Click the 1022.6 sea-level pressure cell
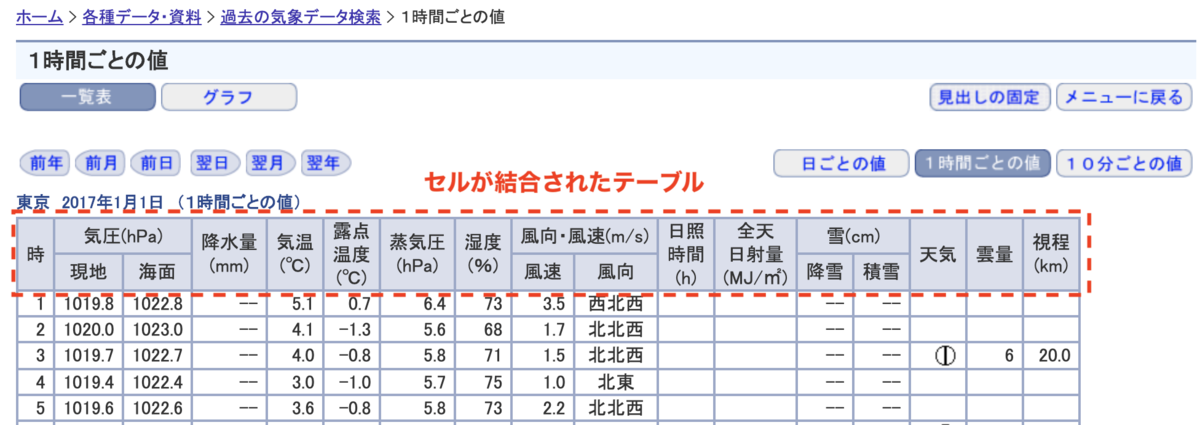Screen dimensions: 1200x425 tap(156, 407)
